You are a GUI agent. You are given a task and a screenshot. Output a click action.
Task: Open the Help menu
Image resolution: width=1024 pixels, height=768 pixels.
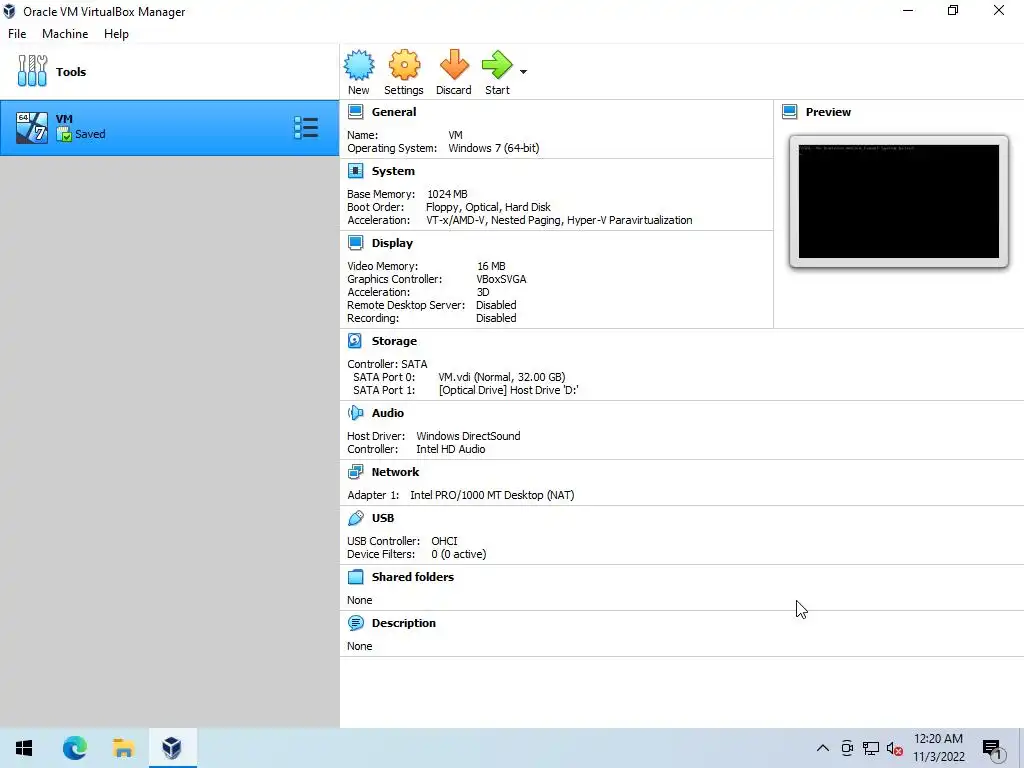(x=116, y=34)
